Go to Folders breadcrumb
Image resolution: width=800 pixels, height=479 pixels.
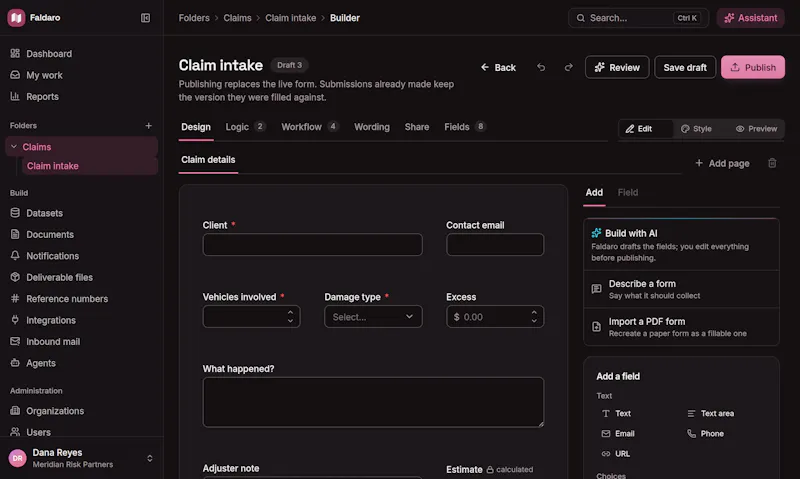click(x=194, y=18)
